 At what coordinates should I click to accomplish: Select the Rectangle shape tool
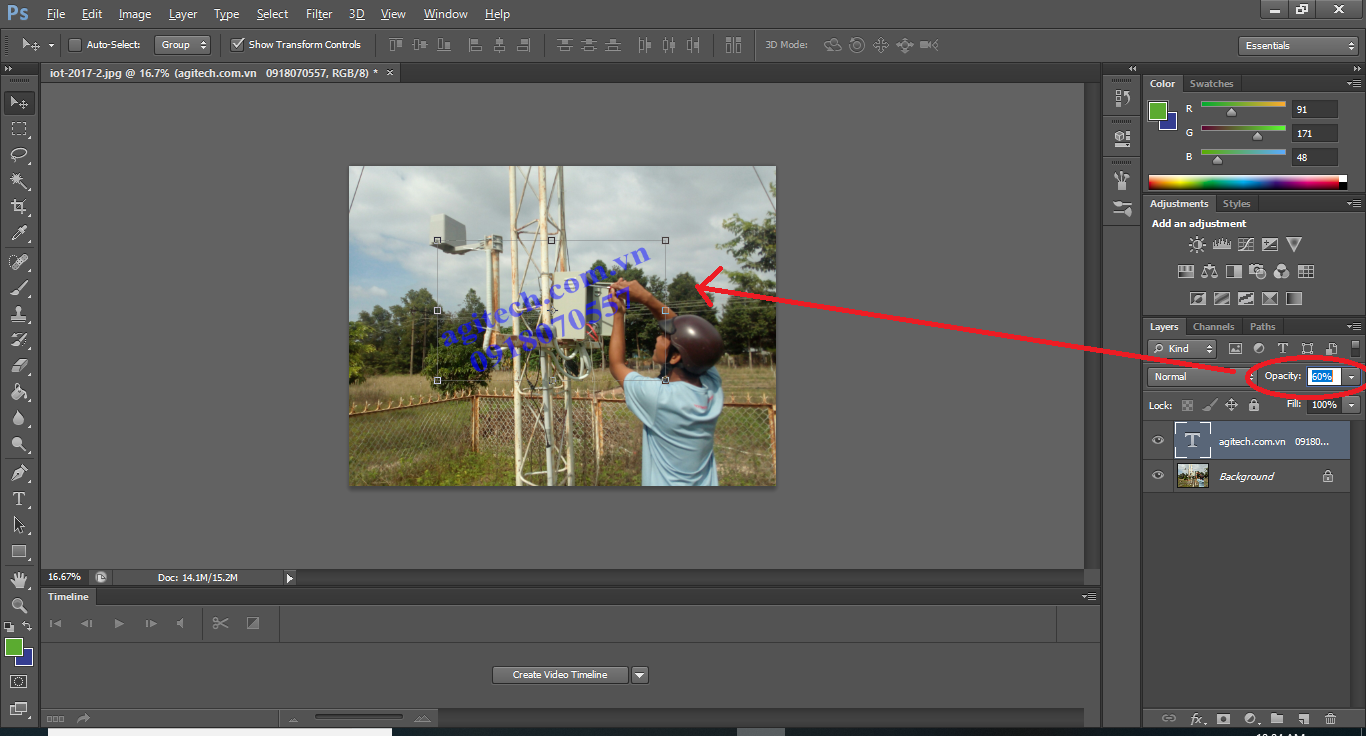[19, 551]
